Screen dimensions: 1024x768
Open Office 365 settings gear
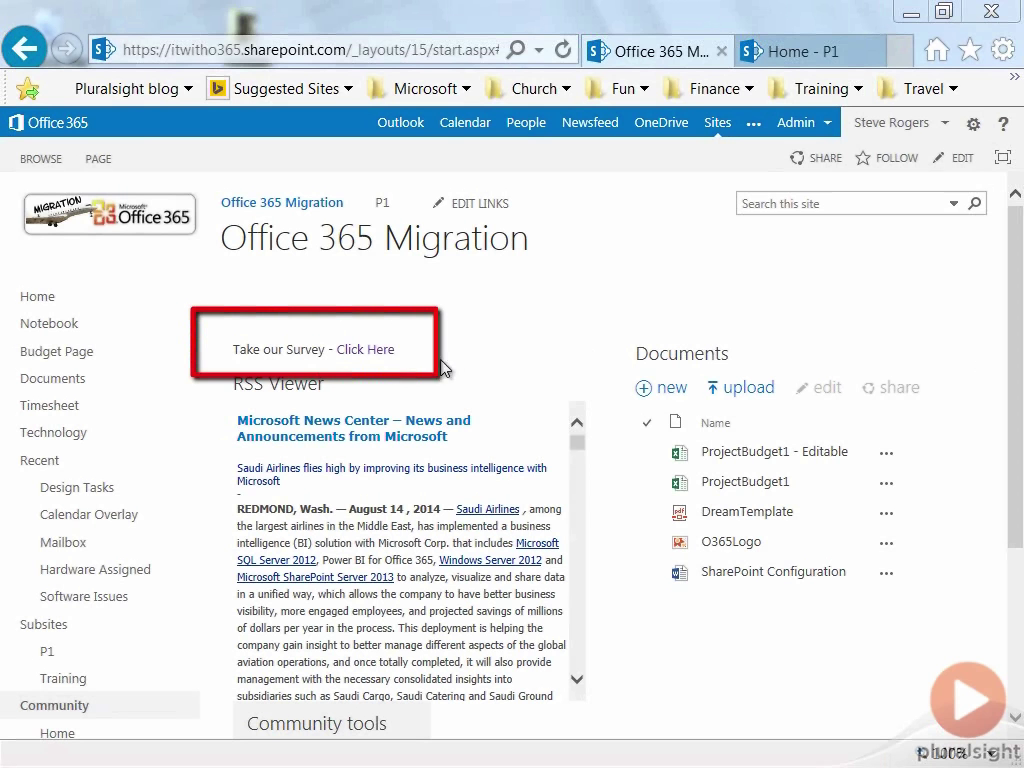(x=973, y=123)
